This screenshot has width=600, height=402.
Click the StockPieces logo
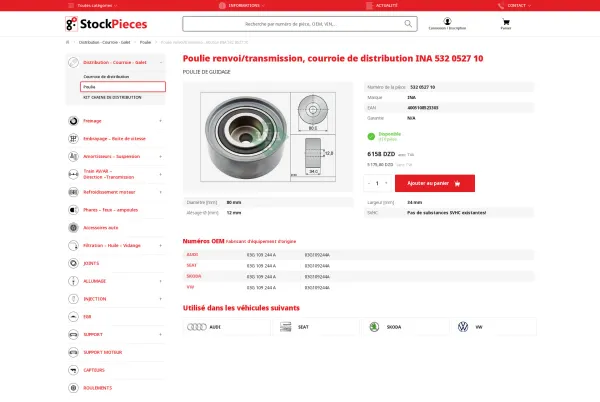tap(106, 24)
